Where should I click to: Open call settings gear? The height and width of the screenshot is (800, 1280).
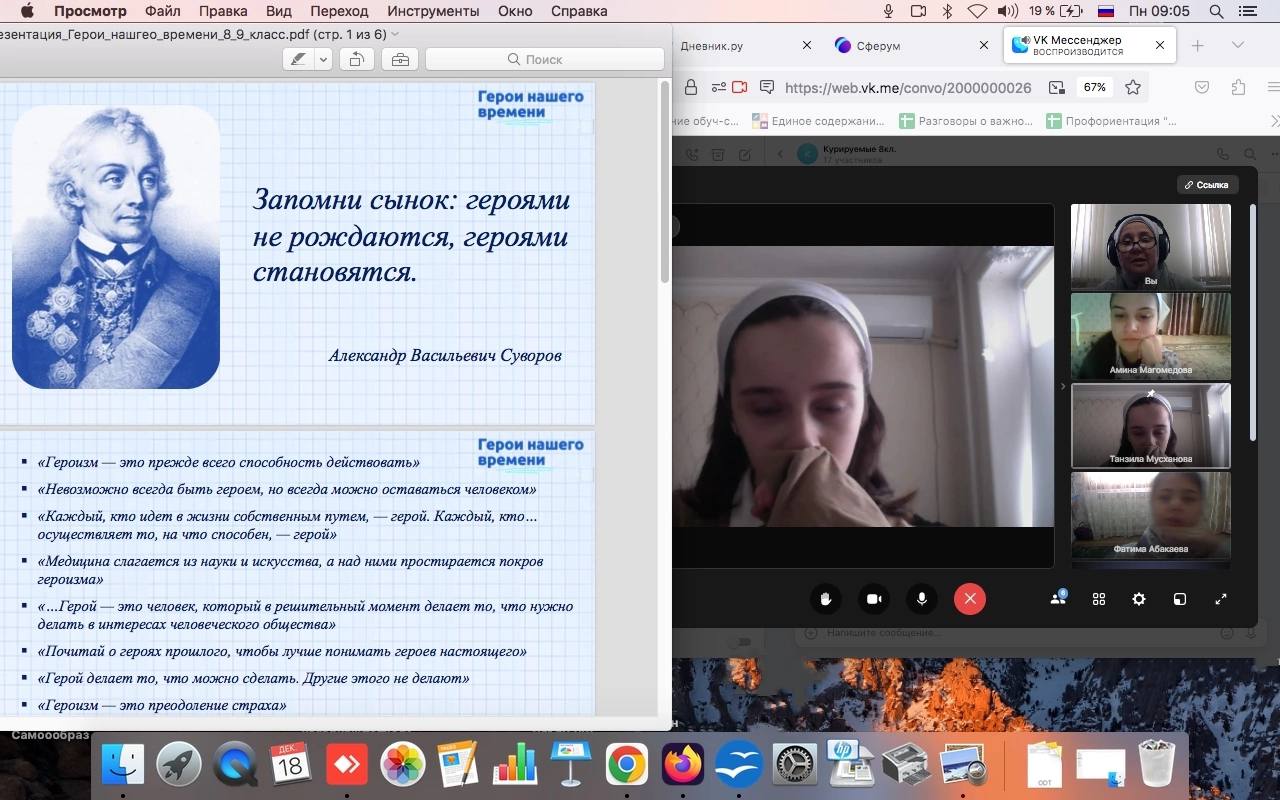pyautogui.click(x=1139, y=599)
